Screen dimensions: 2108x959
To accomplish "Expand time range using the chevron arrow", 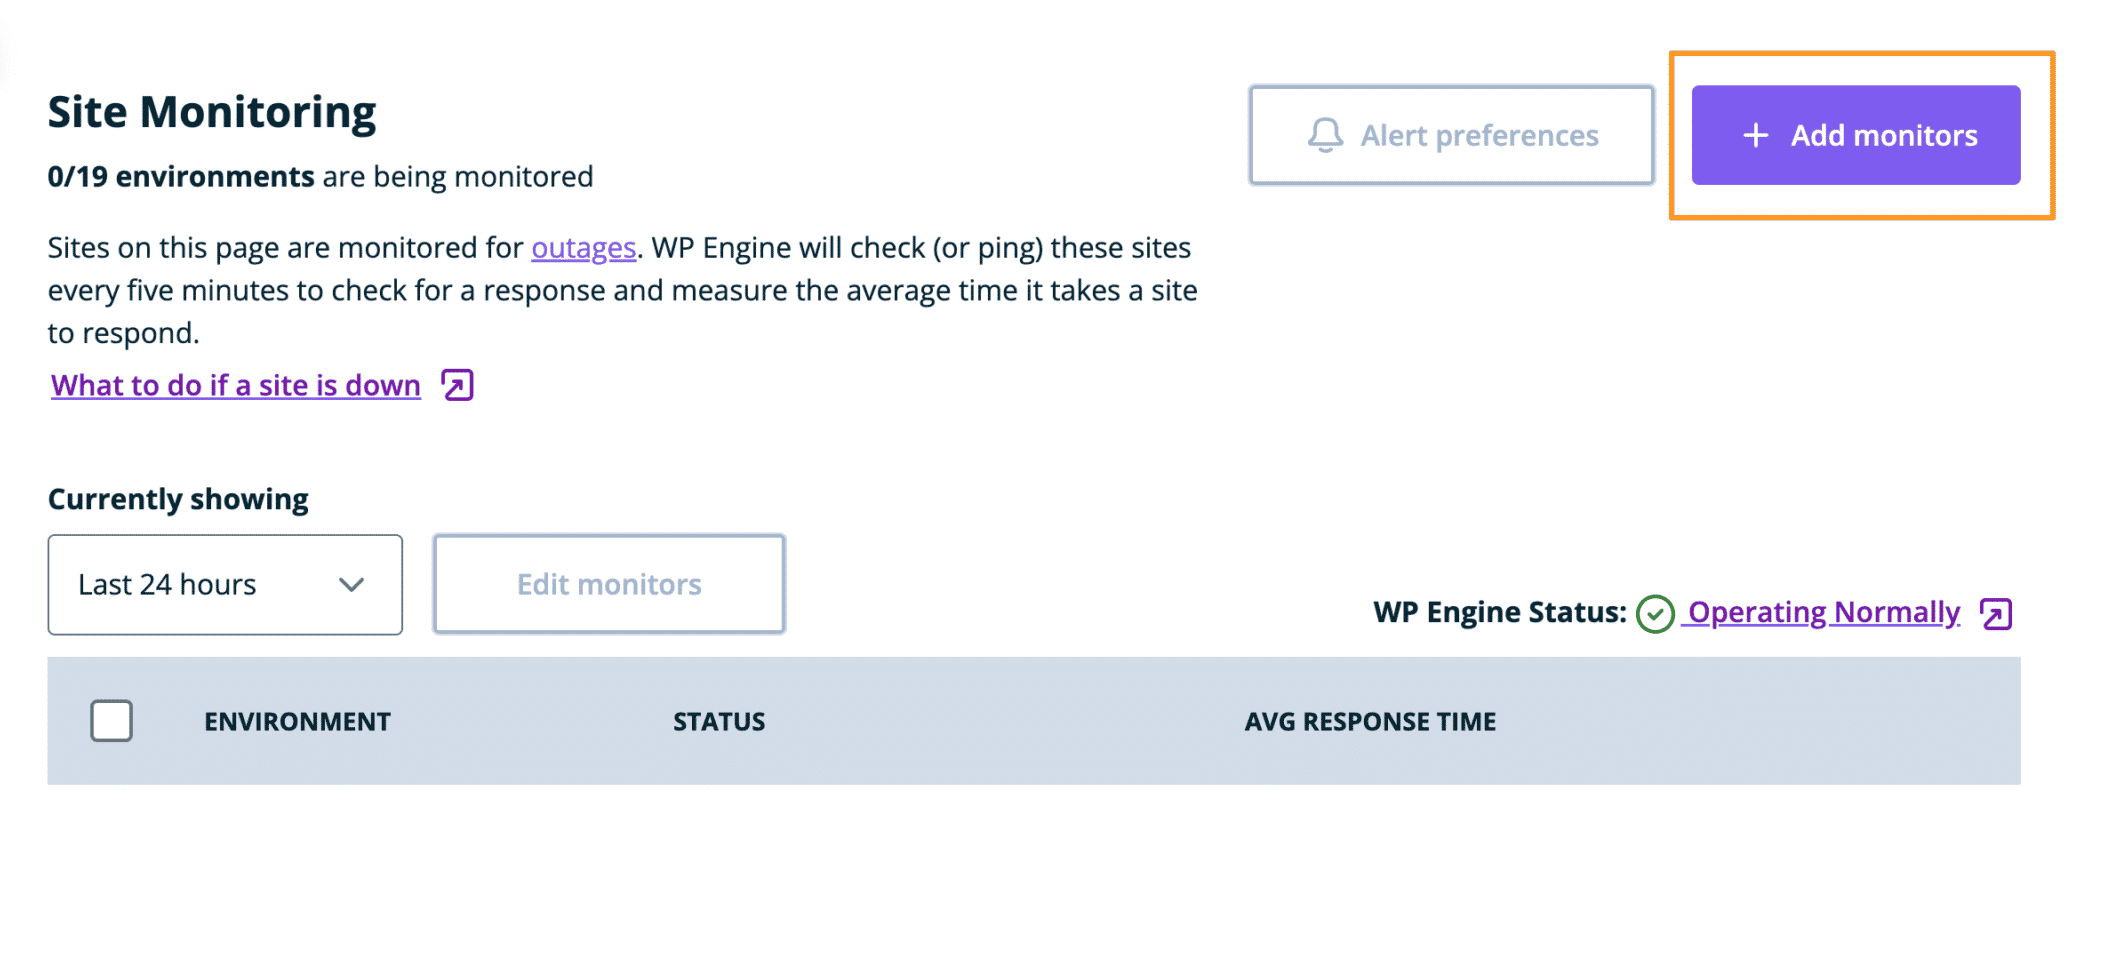I will [351, 585].
